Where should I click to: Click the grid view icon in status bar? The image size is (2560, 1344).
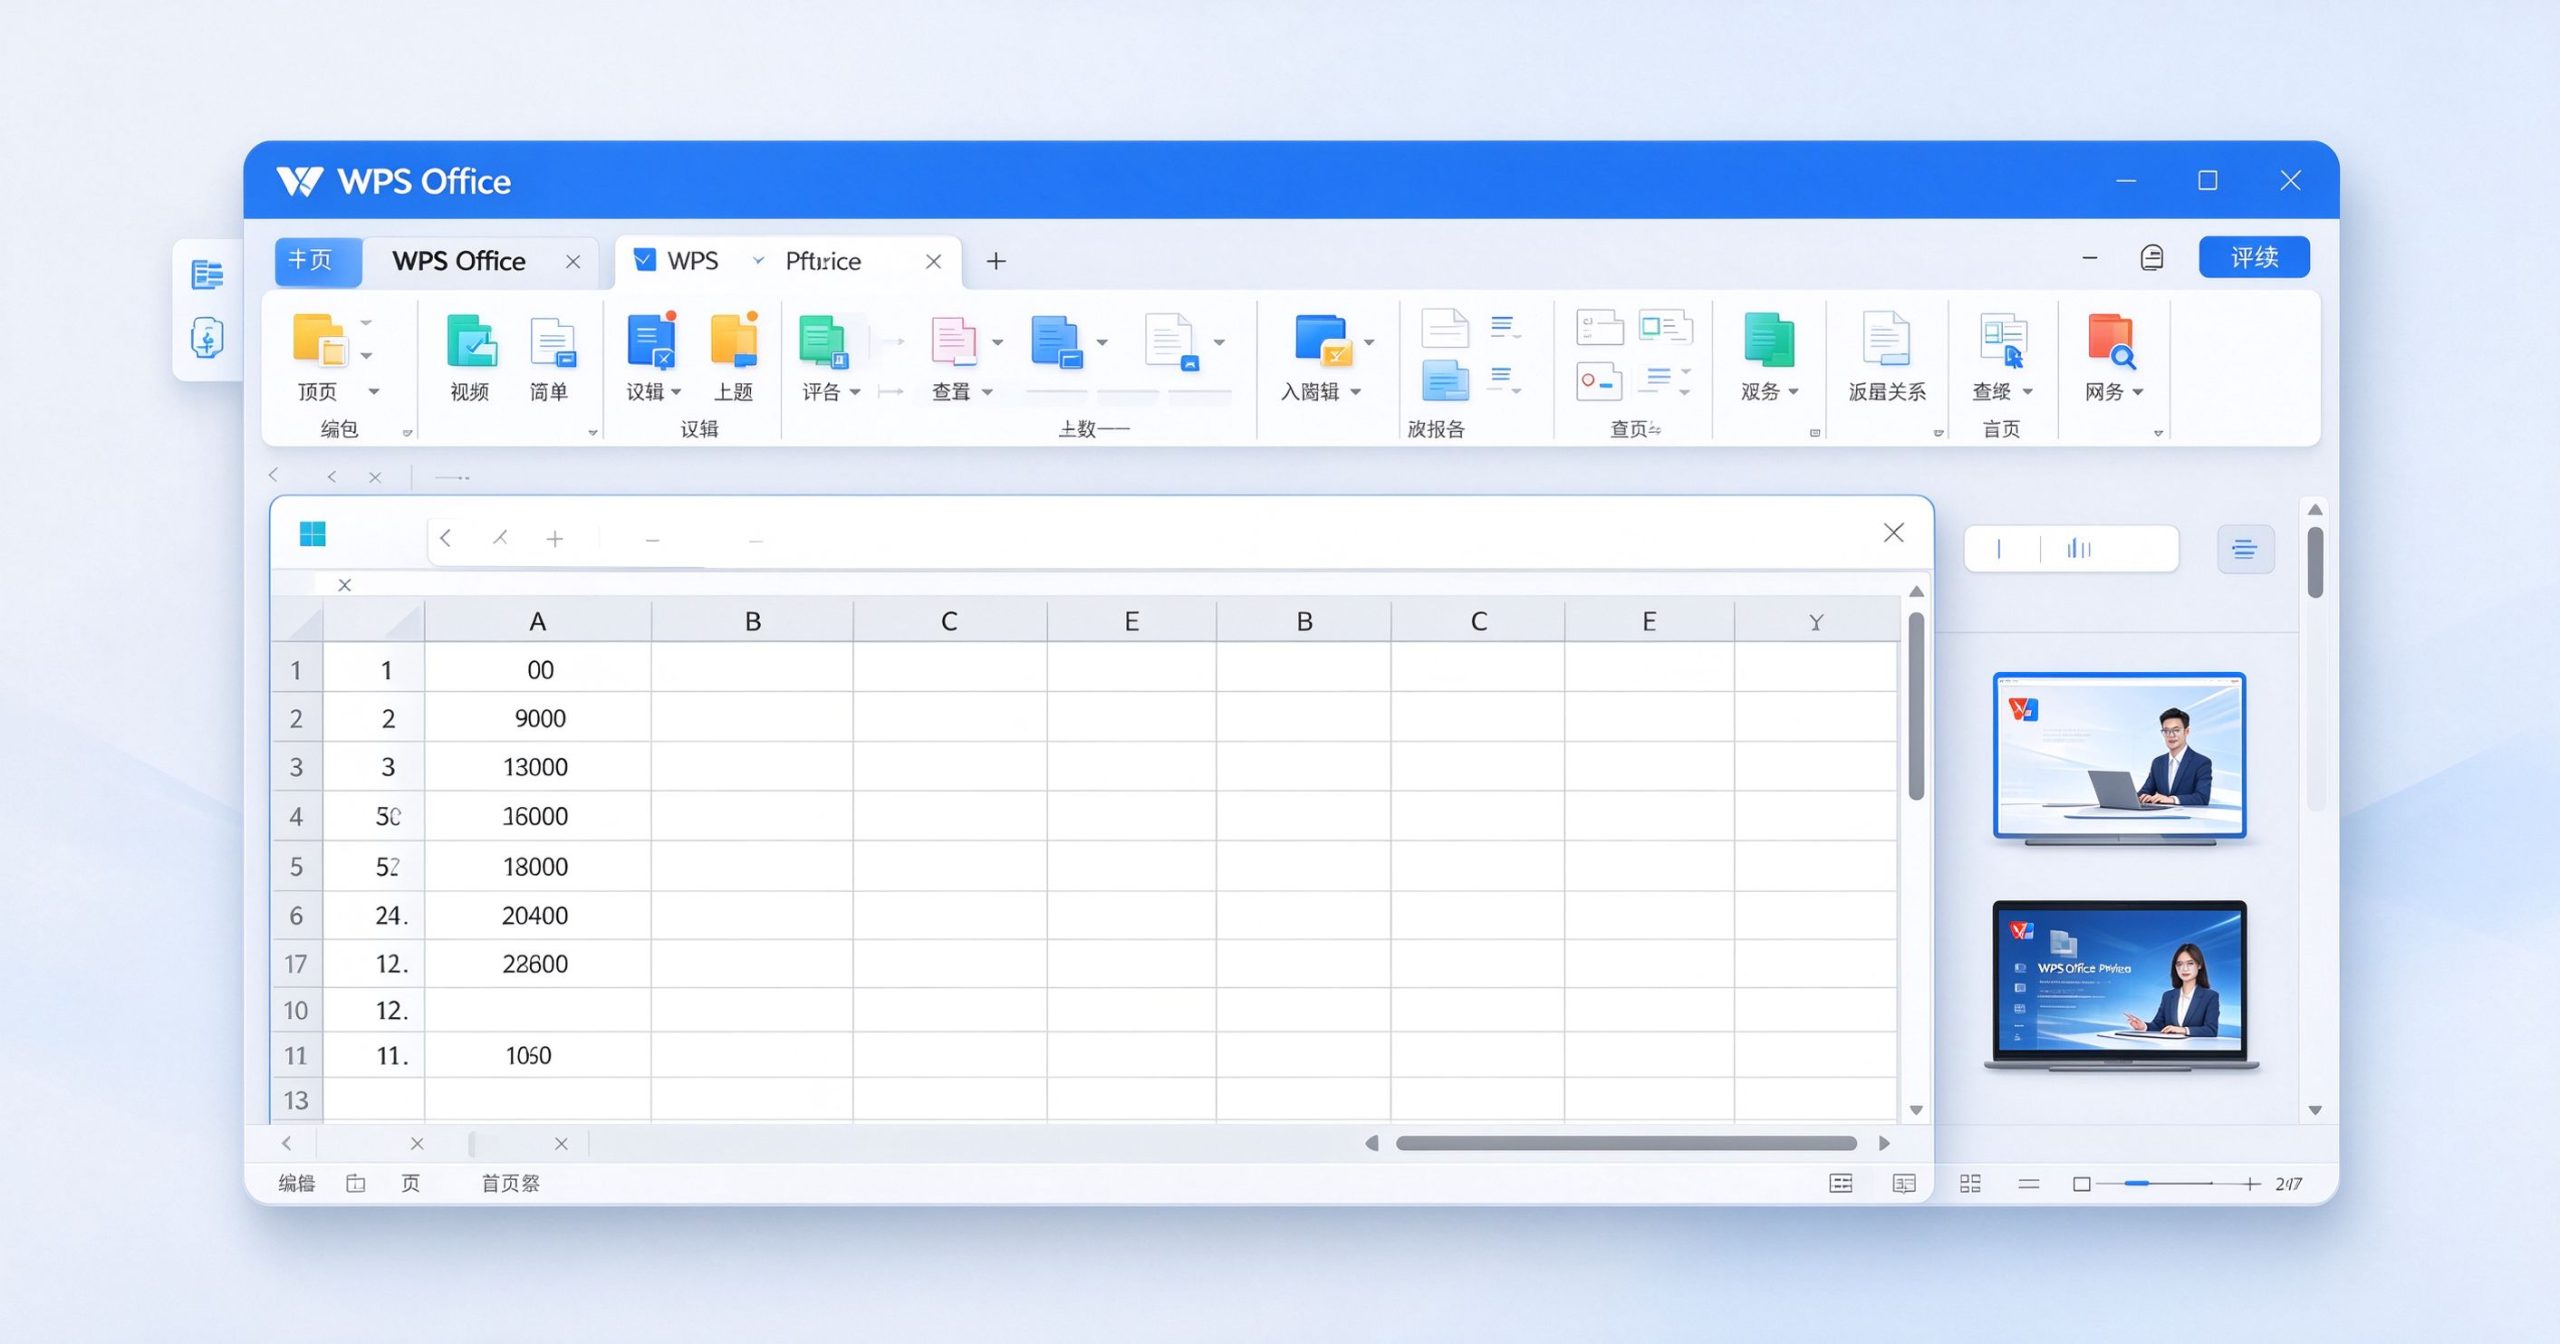1970,1184
